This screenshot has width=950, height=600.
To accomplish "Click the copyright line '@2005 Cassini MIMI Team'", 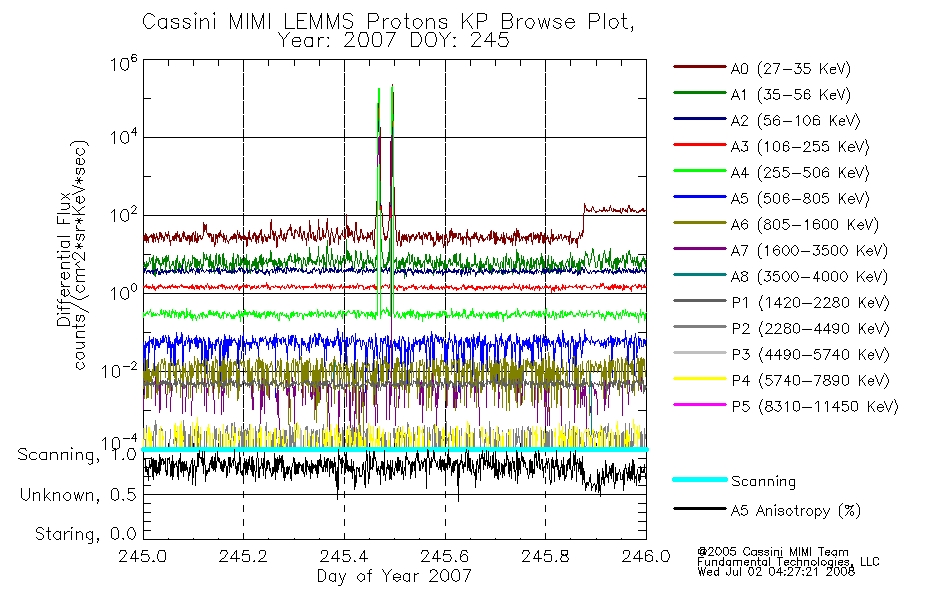I will [x=772, y=552].
